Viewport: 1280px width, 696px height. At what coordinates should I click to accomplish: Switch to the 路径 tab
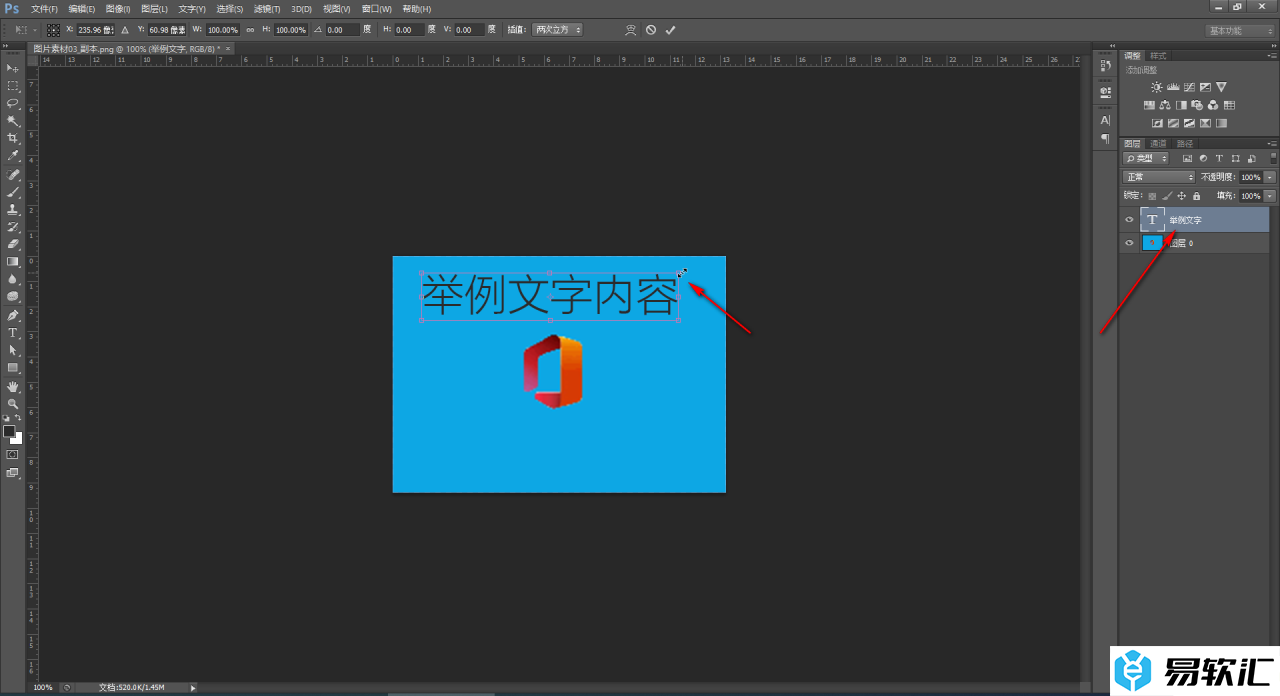[x=1184, y=143]
